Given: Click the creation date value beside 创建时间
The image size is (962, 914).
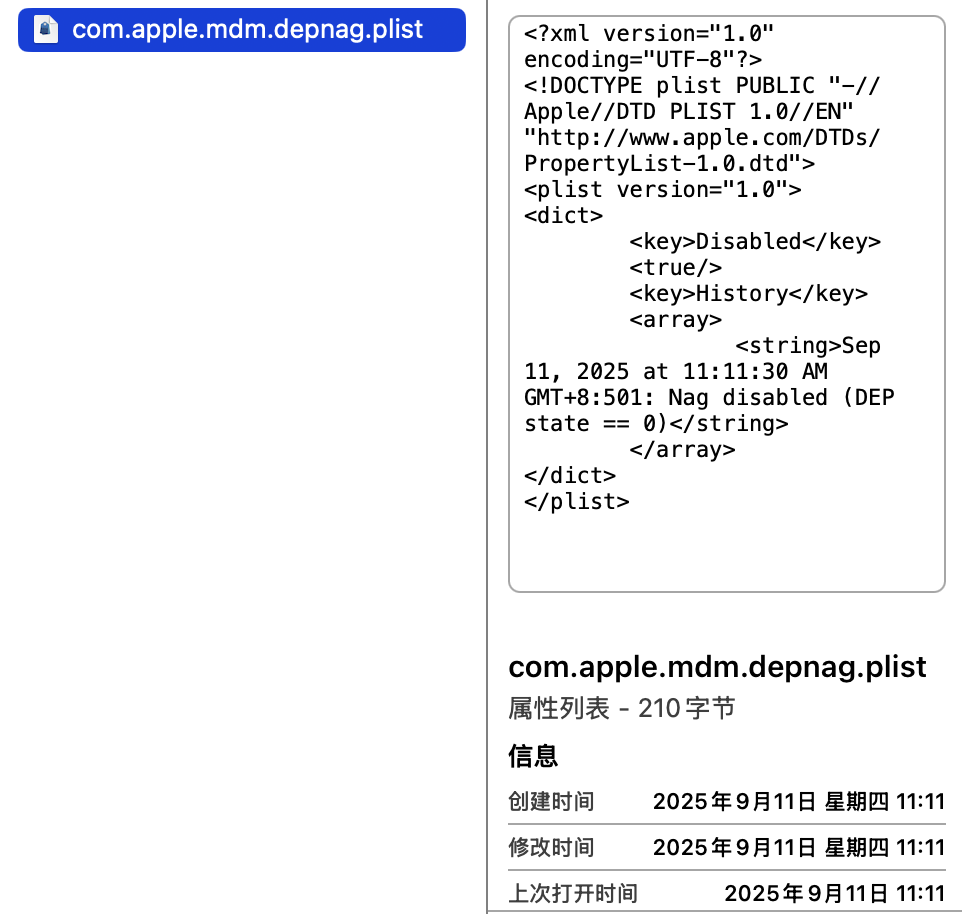Looking at the screenshot, I should 798,801.
